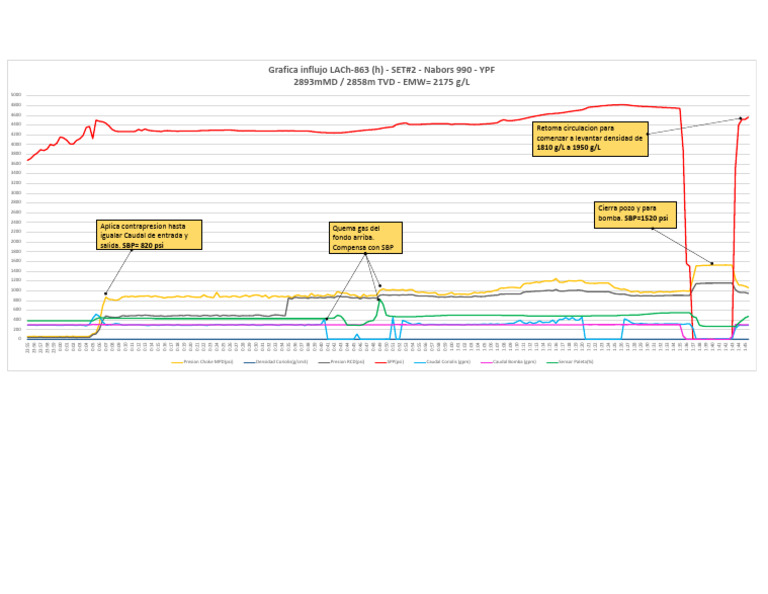Click the yellow Presion Choke MPD legend marker
This screenshot has height=594, width=768.
[x=177, y=362]
